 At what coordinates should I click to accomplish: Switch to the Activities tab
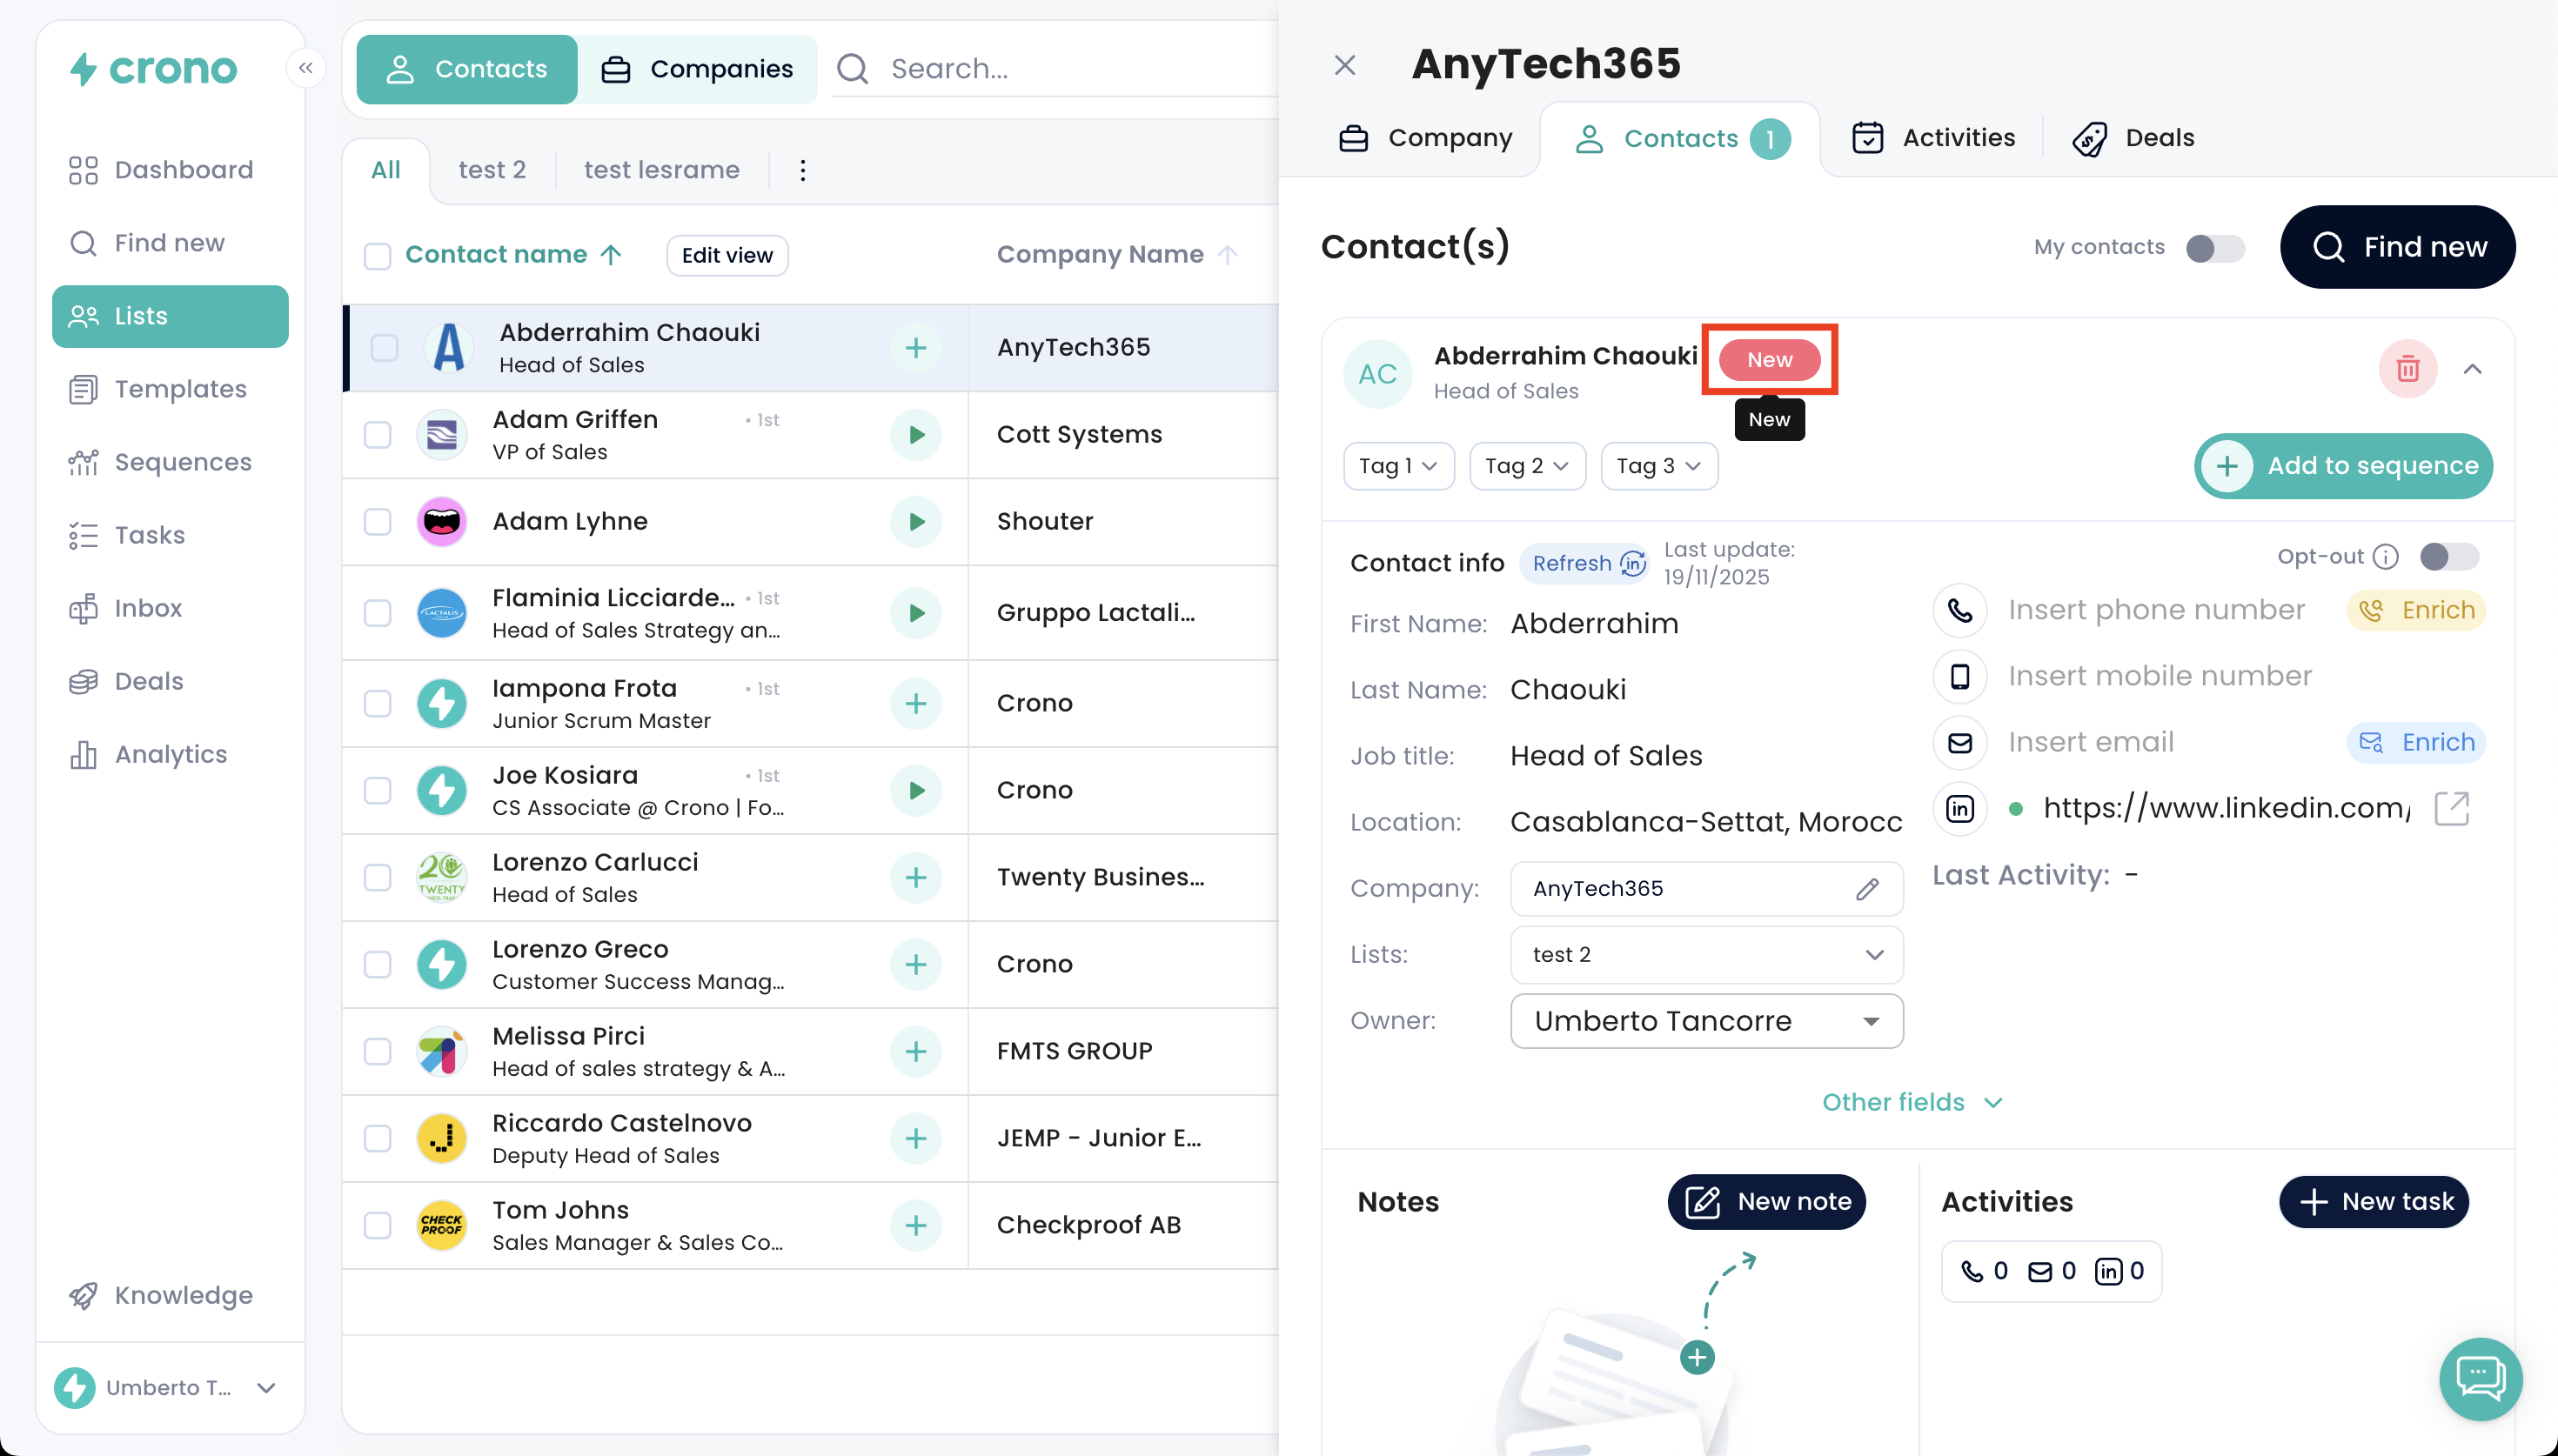click(x=1933, y=138)
